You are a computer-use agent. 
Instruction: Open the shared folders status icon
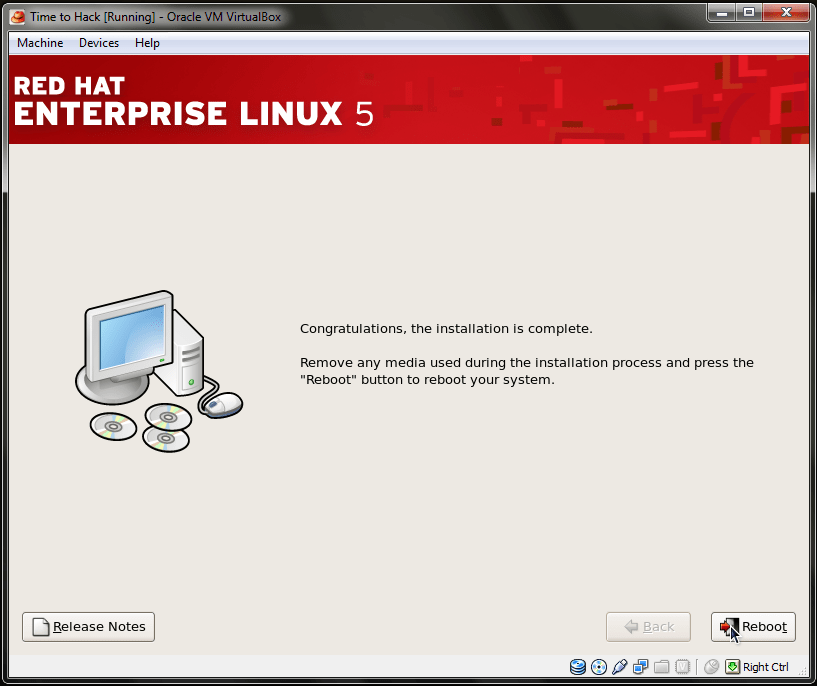click(661, 667)
